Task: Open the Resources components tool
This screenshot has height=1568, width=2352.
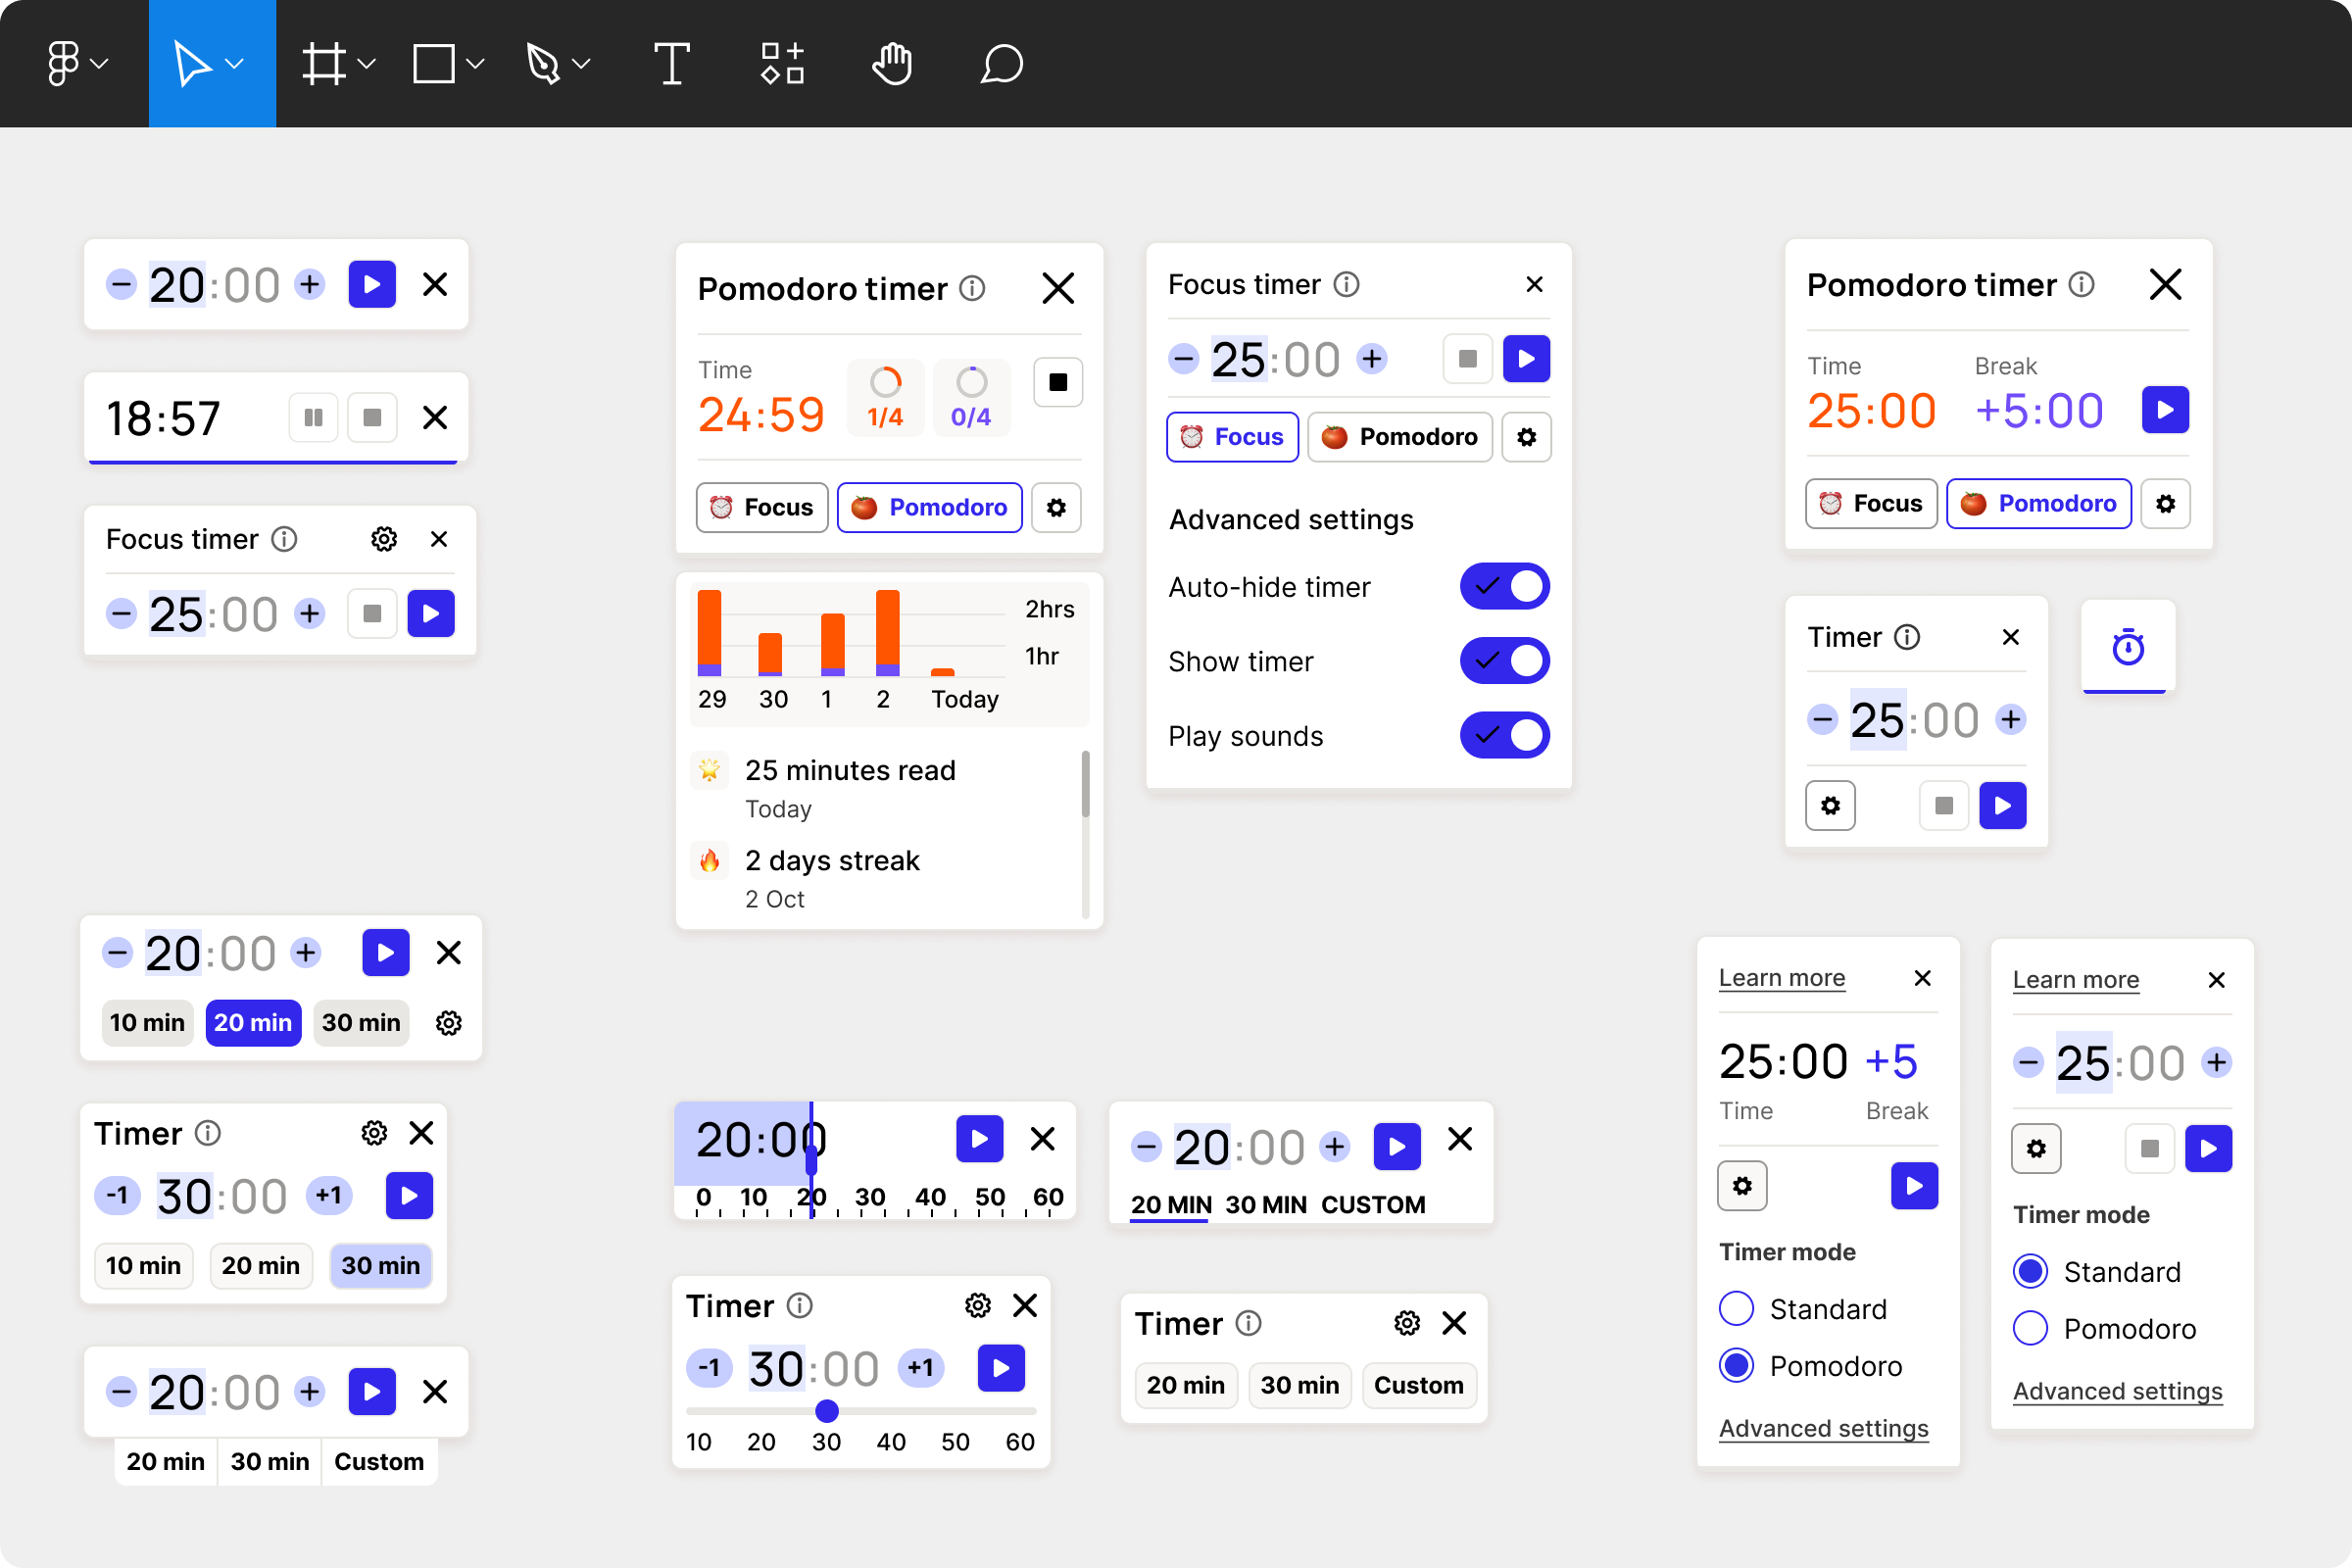Action: coord(781,64)
